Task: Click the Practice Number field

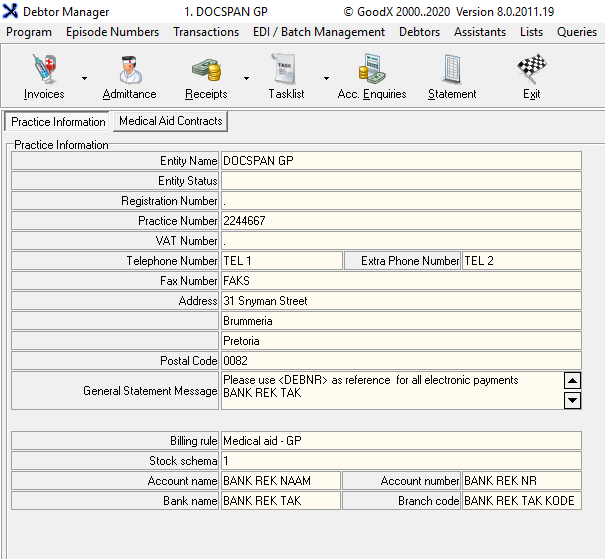Action: pos(400,221)
